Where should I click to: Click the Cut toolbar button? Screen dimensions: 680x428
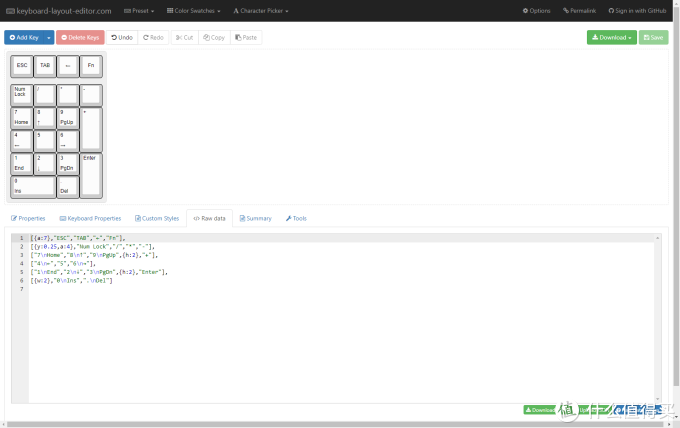pyautogui.click(x=184, y=37)
